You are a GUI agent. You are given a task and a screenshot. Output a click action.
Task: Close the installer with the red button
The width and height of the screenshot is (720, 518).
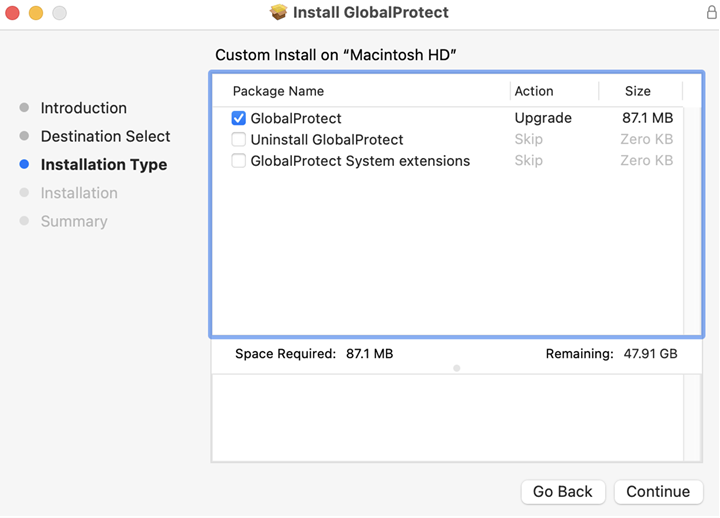point(12,13)
